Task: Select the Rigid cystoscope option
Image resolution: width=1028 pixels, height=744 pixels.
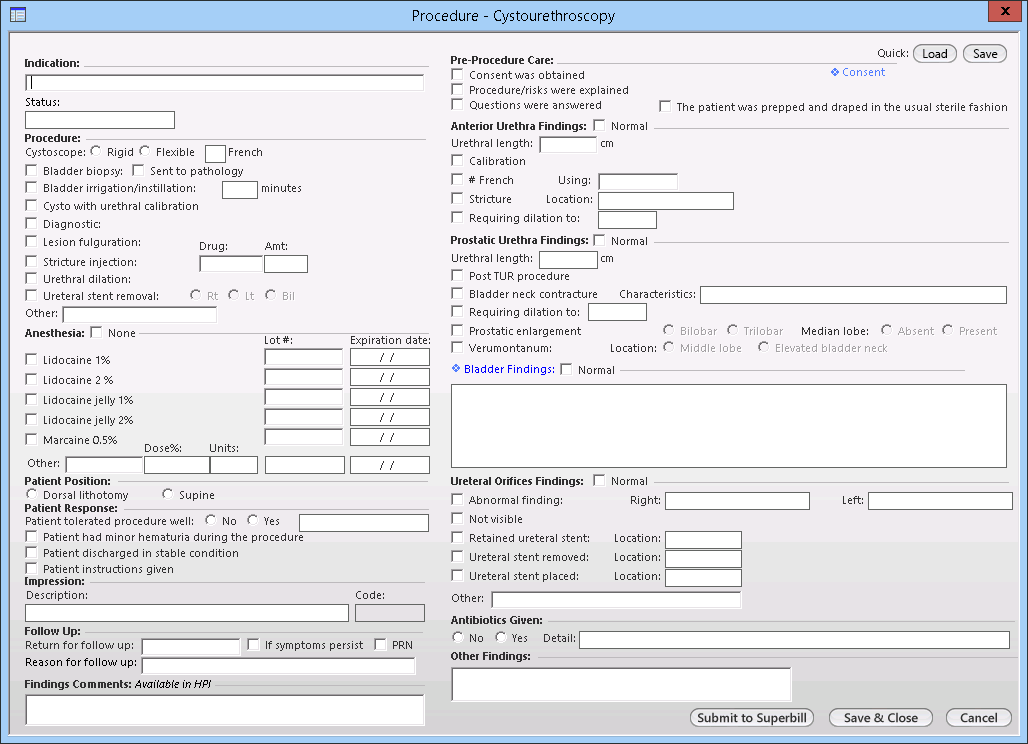Action: click(96, 151)
